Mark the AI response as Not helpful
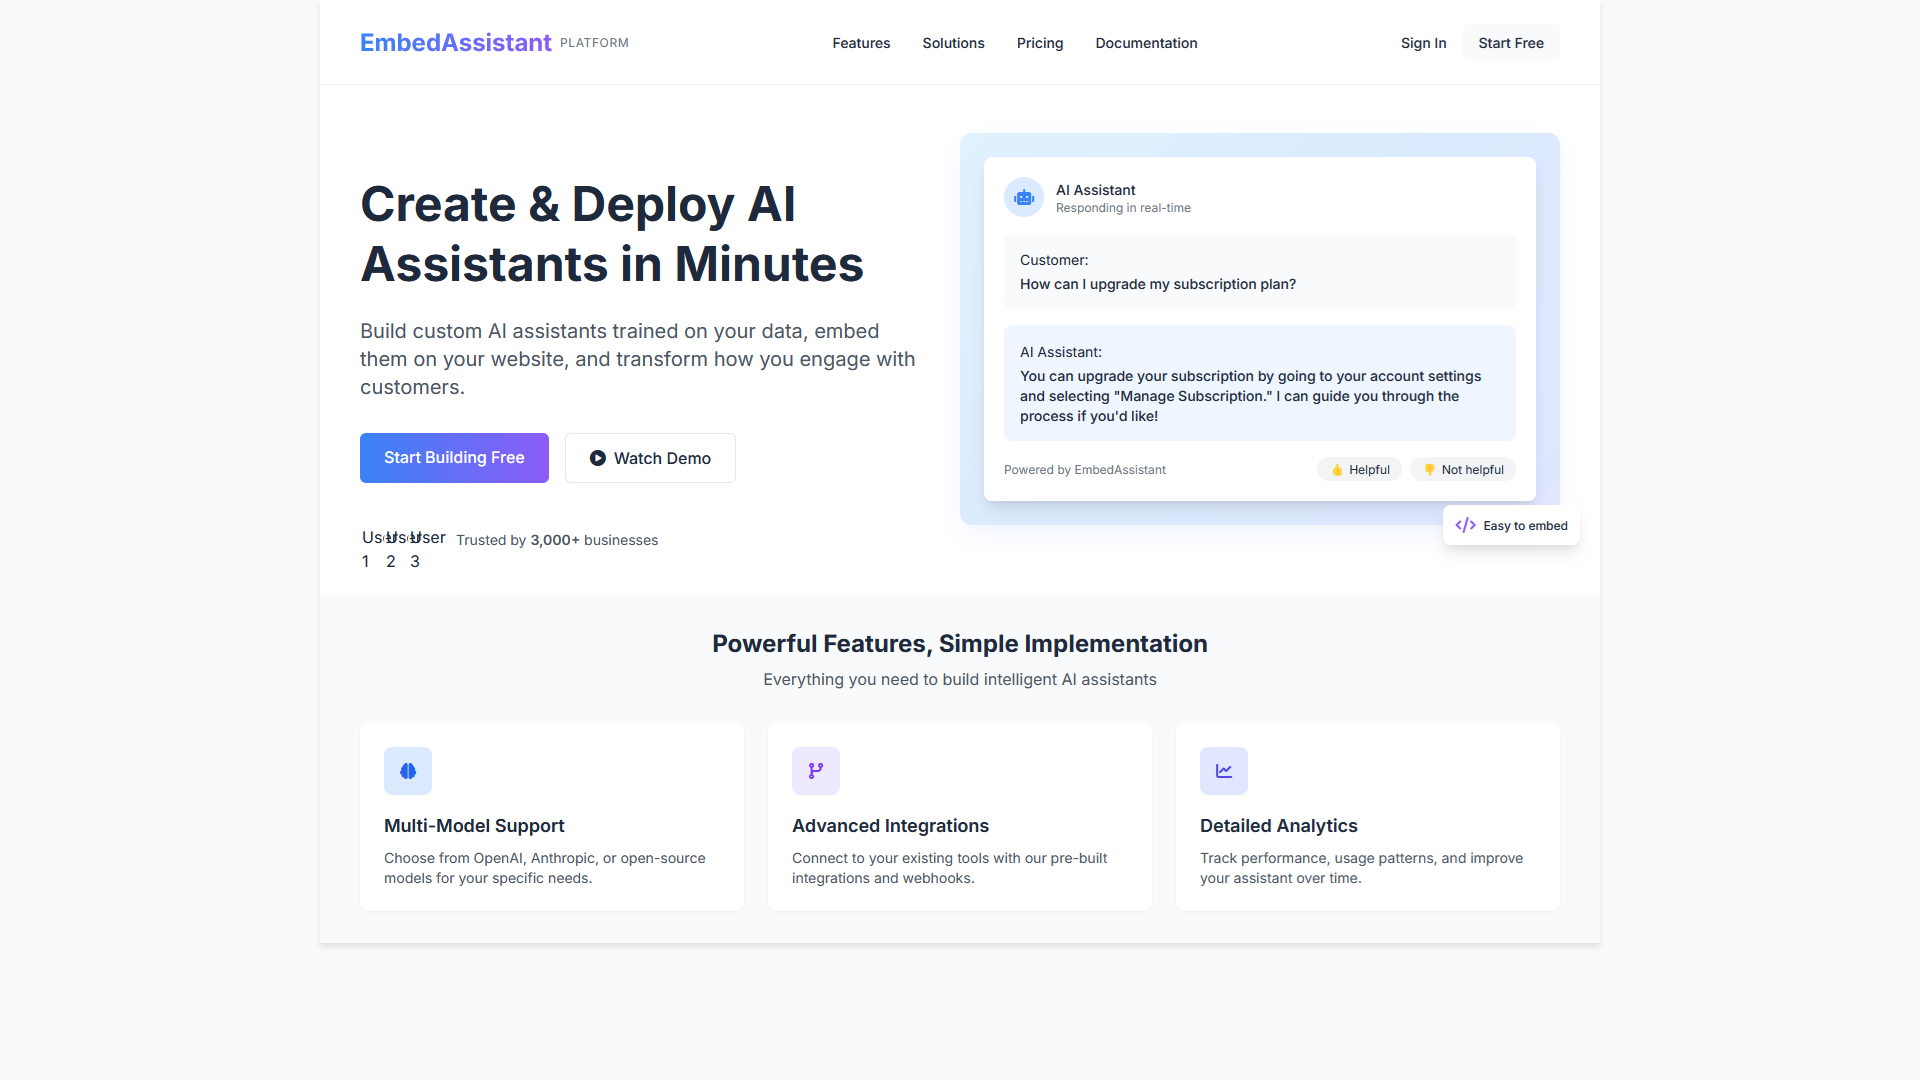This screenshot has width=1920, height=1080. pyautogui.click(x=1463, y=470)
